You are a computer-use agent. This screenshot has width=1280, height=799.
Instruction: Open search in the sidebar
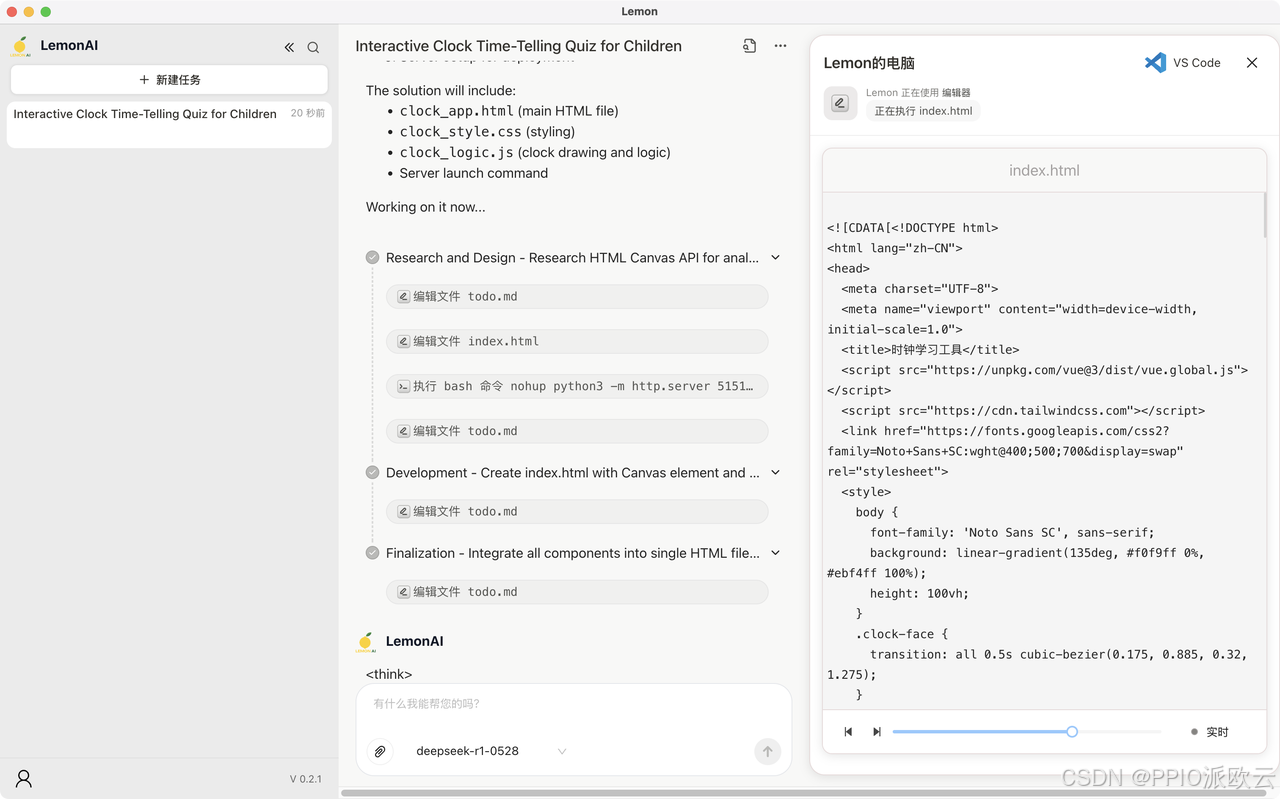click(x=313, y=47)
